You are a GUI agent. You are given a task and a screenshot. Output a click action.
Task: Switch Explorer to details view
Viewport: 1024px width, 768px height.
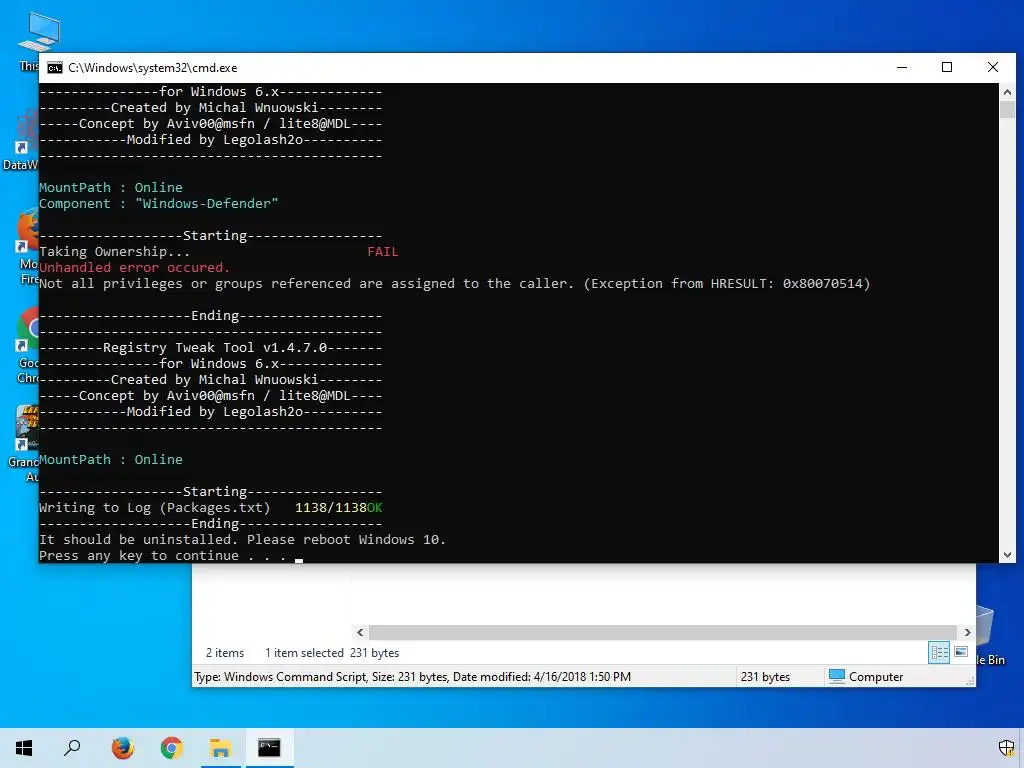pyautogui.click(x=939, y=652)
